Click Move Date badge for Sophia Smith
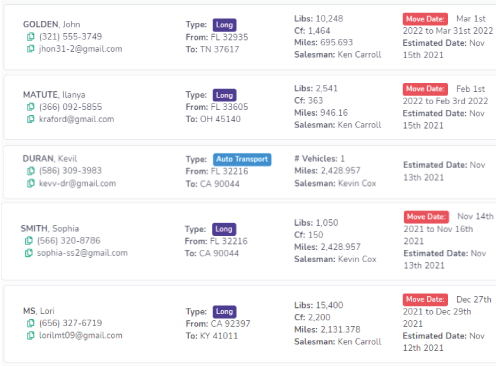The image size is (496, 366). pyautogui.click(x=426, y=217)
